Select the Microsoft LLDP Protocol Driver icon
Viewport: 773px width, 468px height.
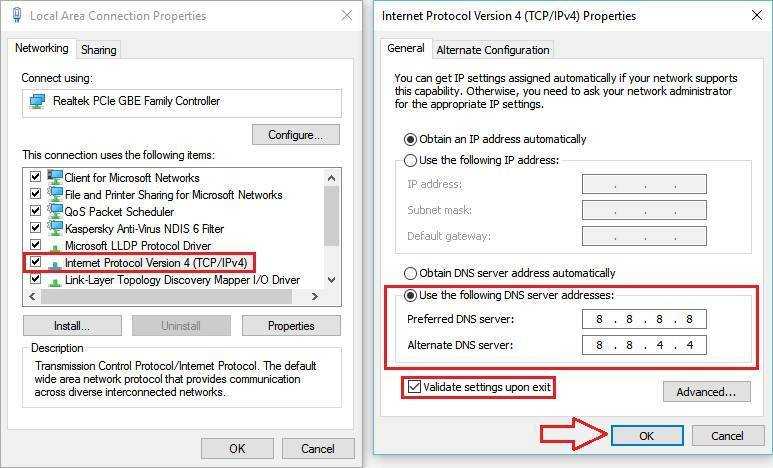[55, 247]
